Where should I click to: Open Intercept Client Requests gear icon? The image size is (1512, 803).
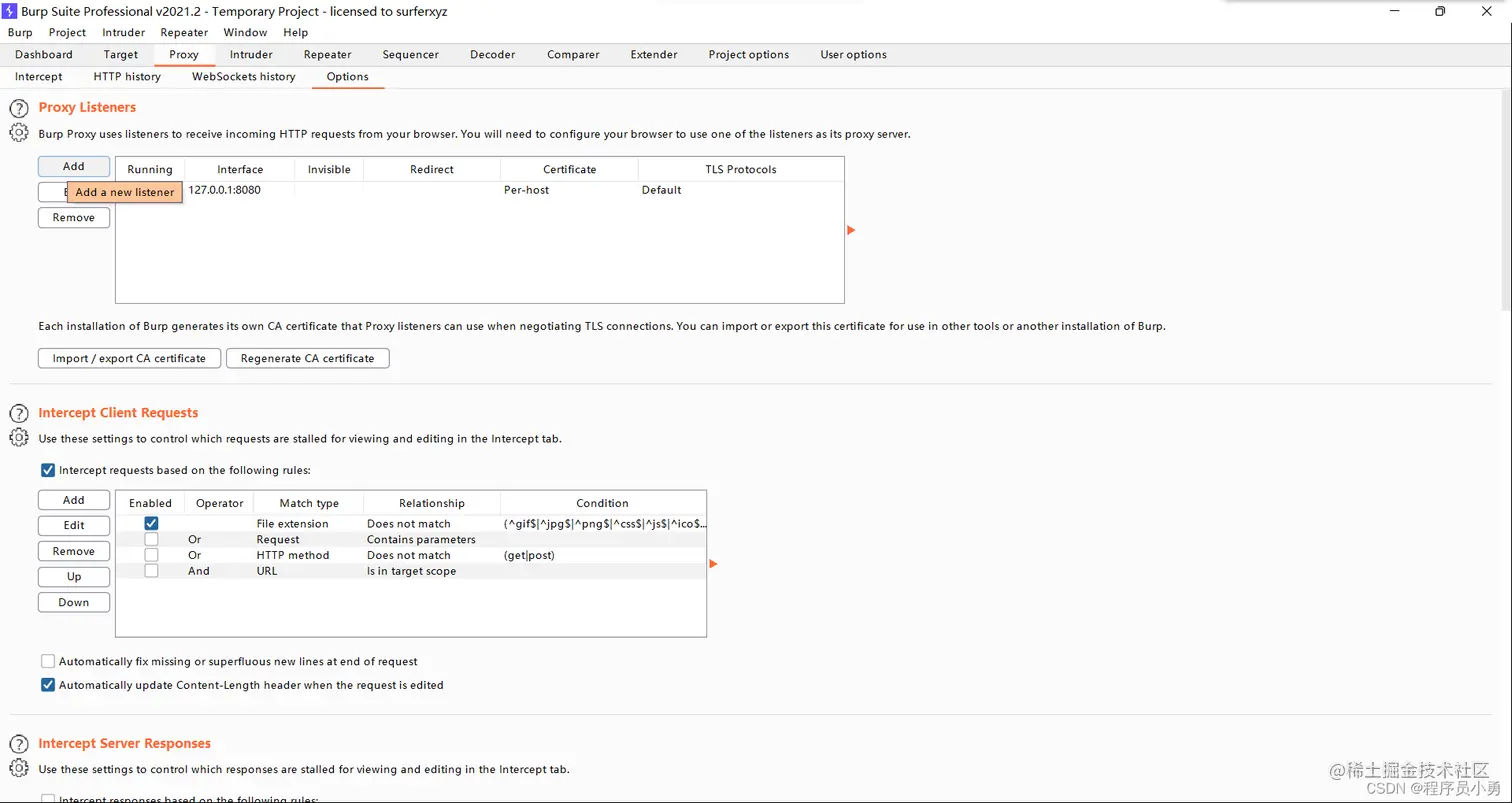click(x=19, y=437)
